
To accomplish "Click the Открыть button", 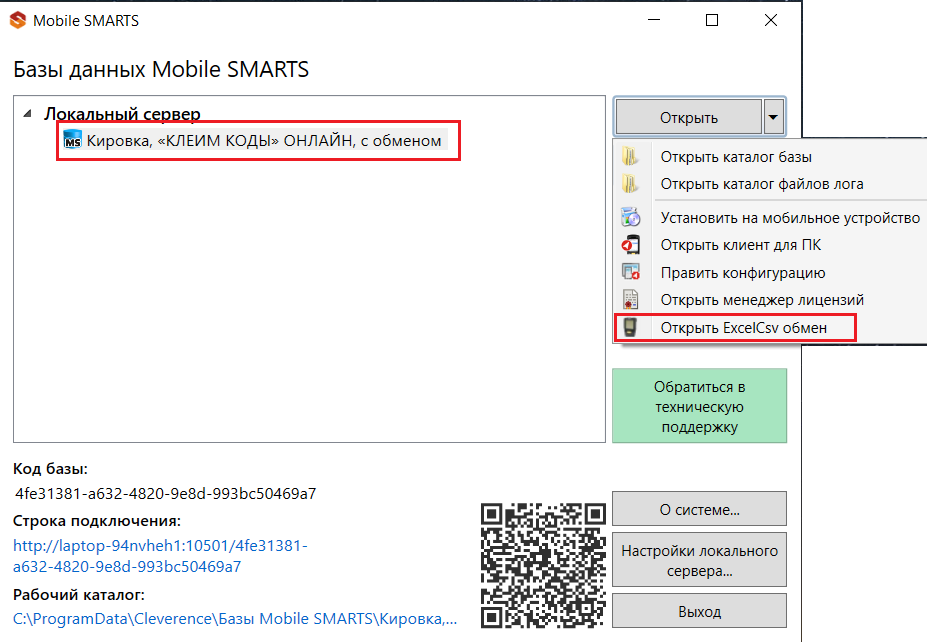I will pyautogui.click(x=689, y=117).
